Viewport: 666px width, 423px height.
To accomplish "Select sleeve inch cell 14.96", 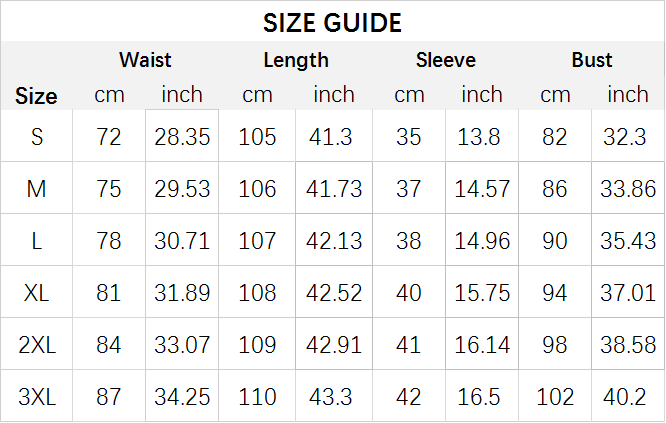I will [482, 241].
